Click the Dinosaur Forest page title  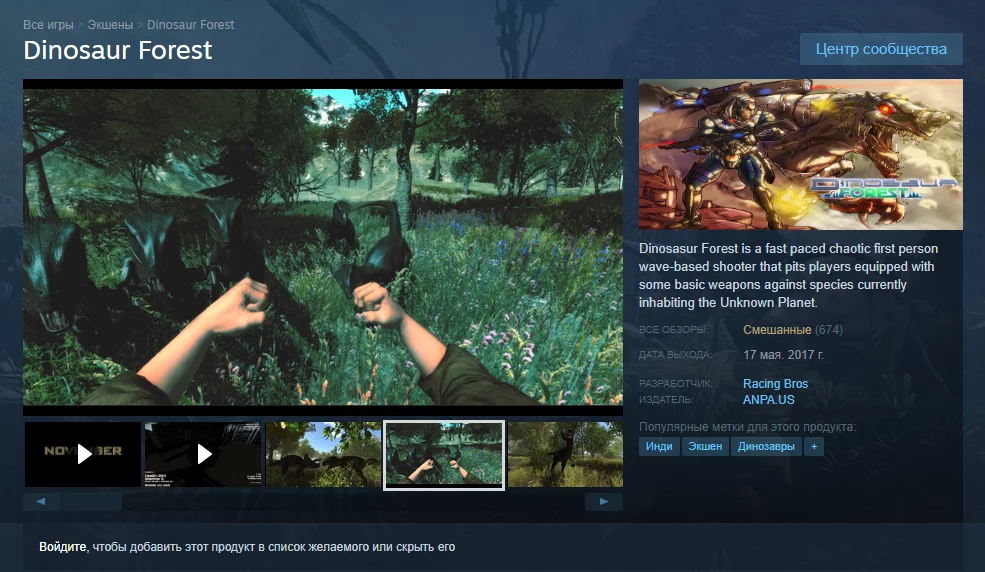(117, 50)
